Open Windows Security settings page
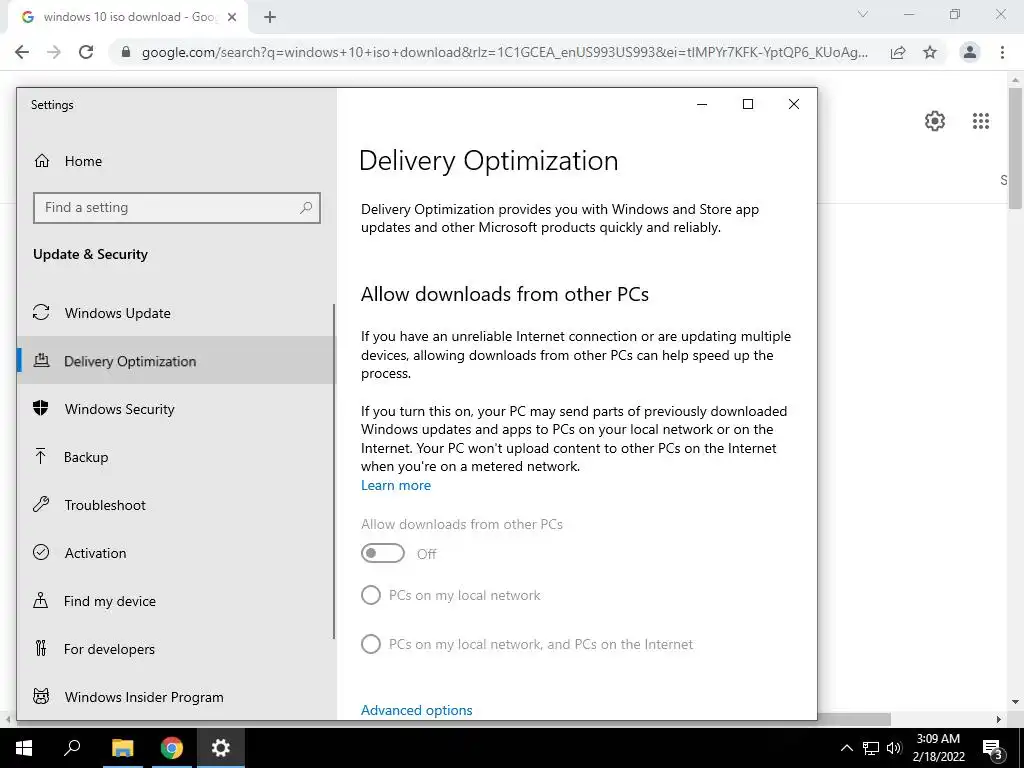This screenshot has height=768, width=1024. coord(175,409)
